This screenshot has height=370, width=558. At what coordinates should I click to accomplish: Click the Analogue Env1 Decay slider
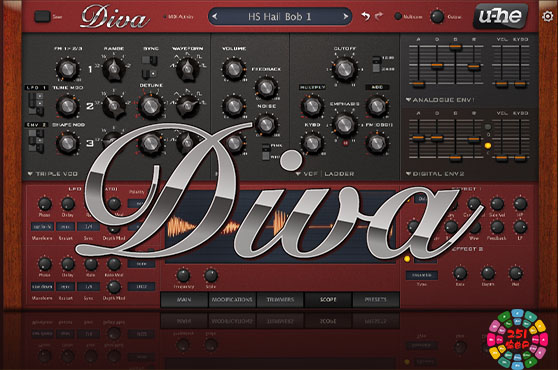437,65
